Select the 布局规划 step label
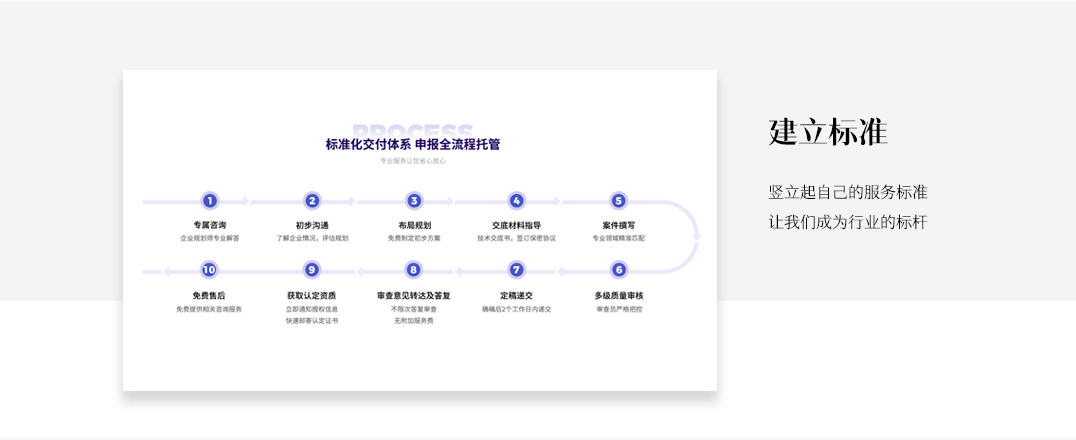The width and height of the screenshot is (1076, 440). [414, 225]
